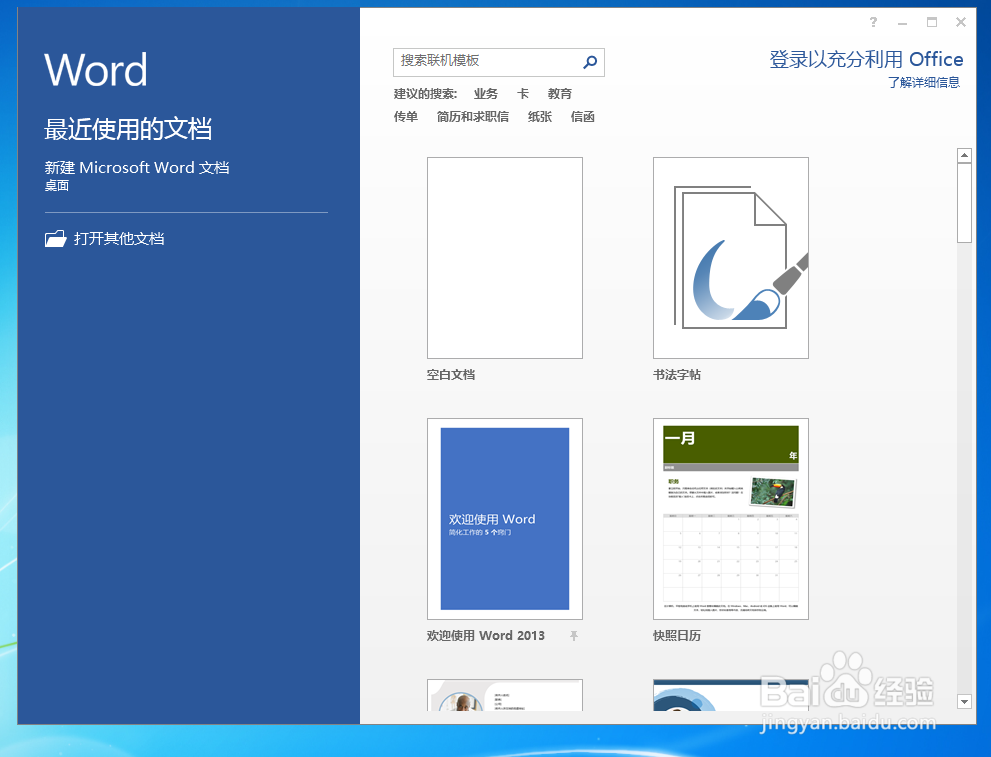Viewport: 991px width, 757px height.
Task: Choose the 欢迎使用 Word template thumbnail
Action: 505,519
